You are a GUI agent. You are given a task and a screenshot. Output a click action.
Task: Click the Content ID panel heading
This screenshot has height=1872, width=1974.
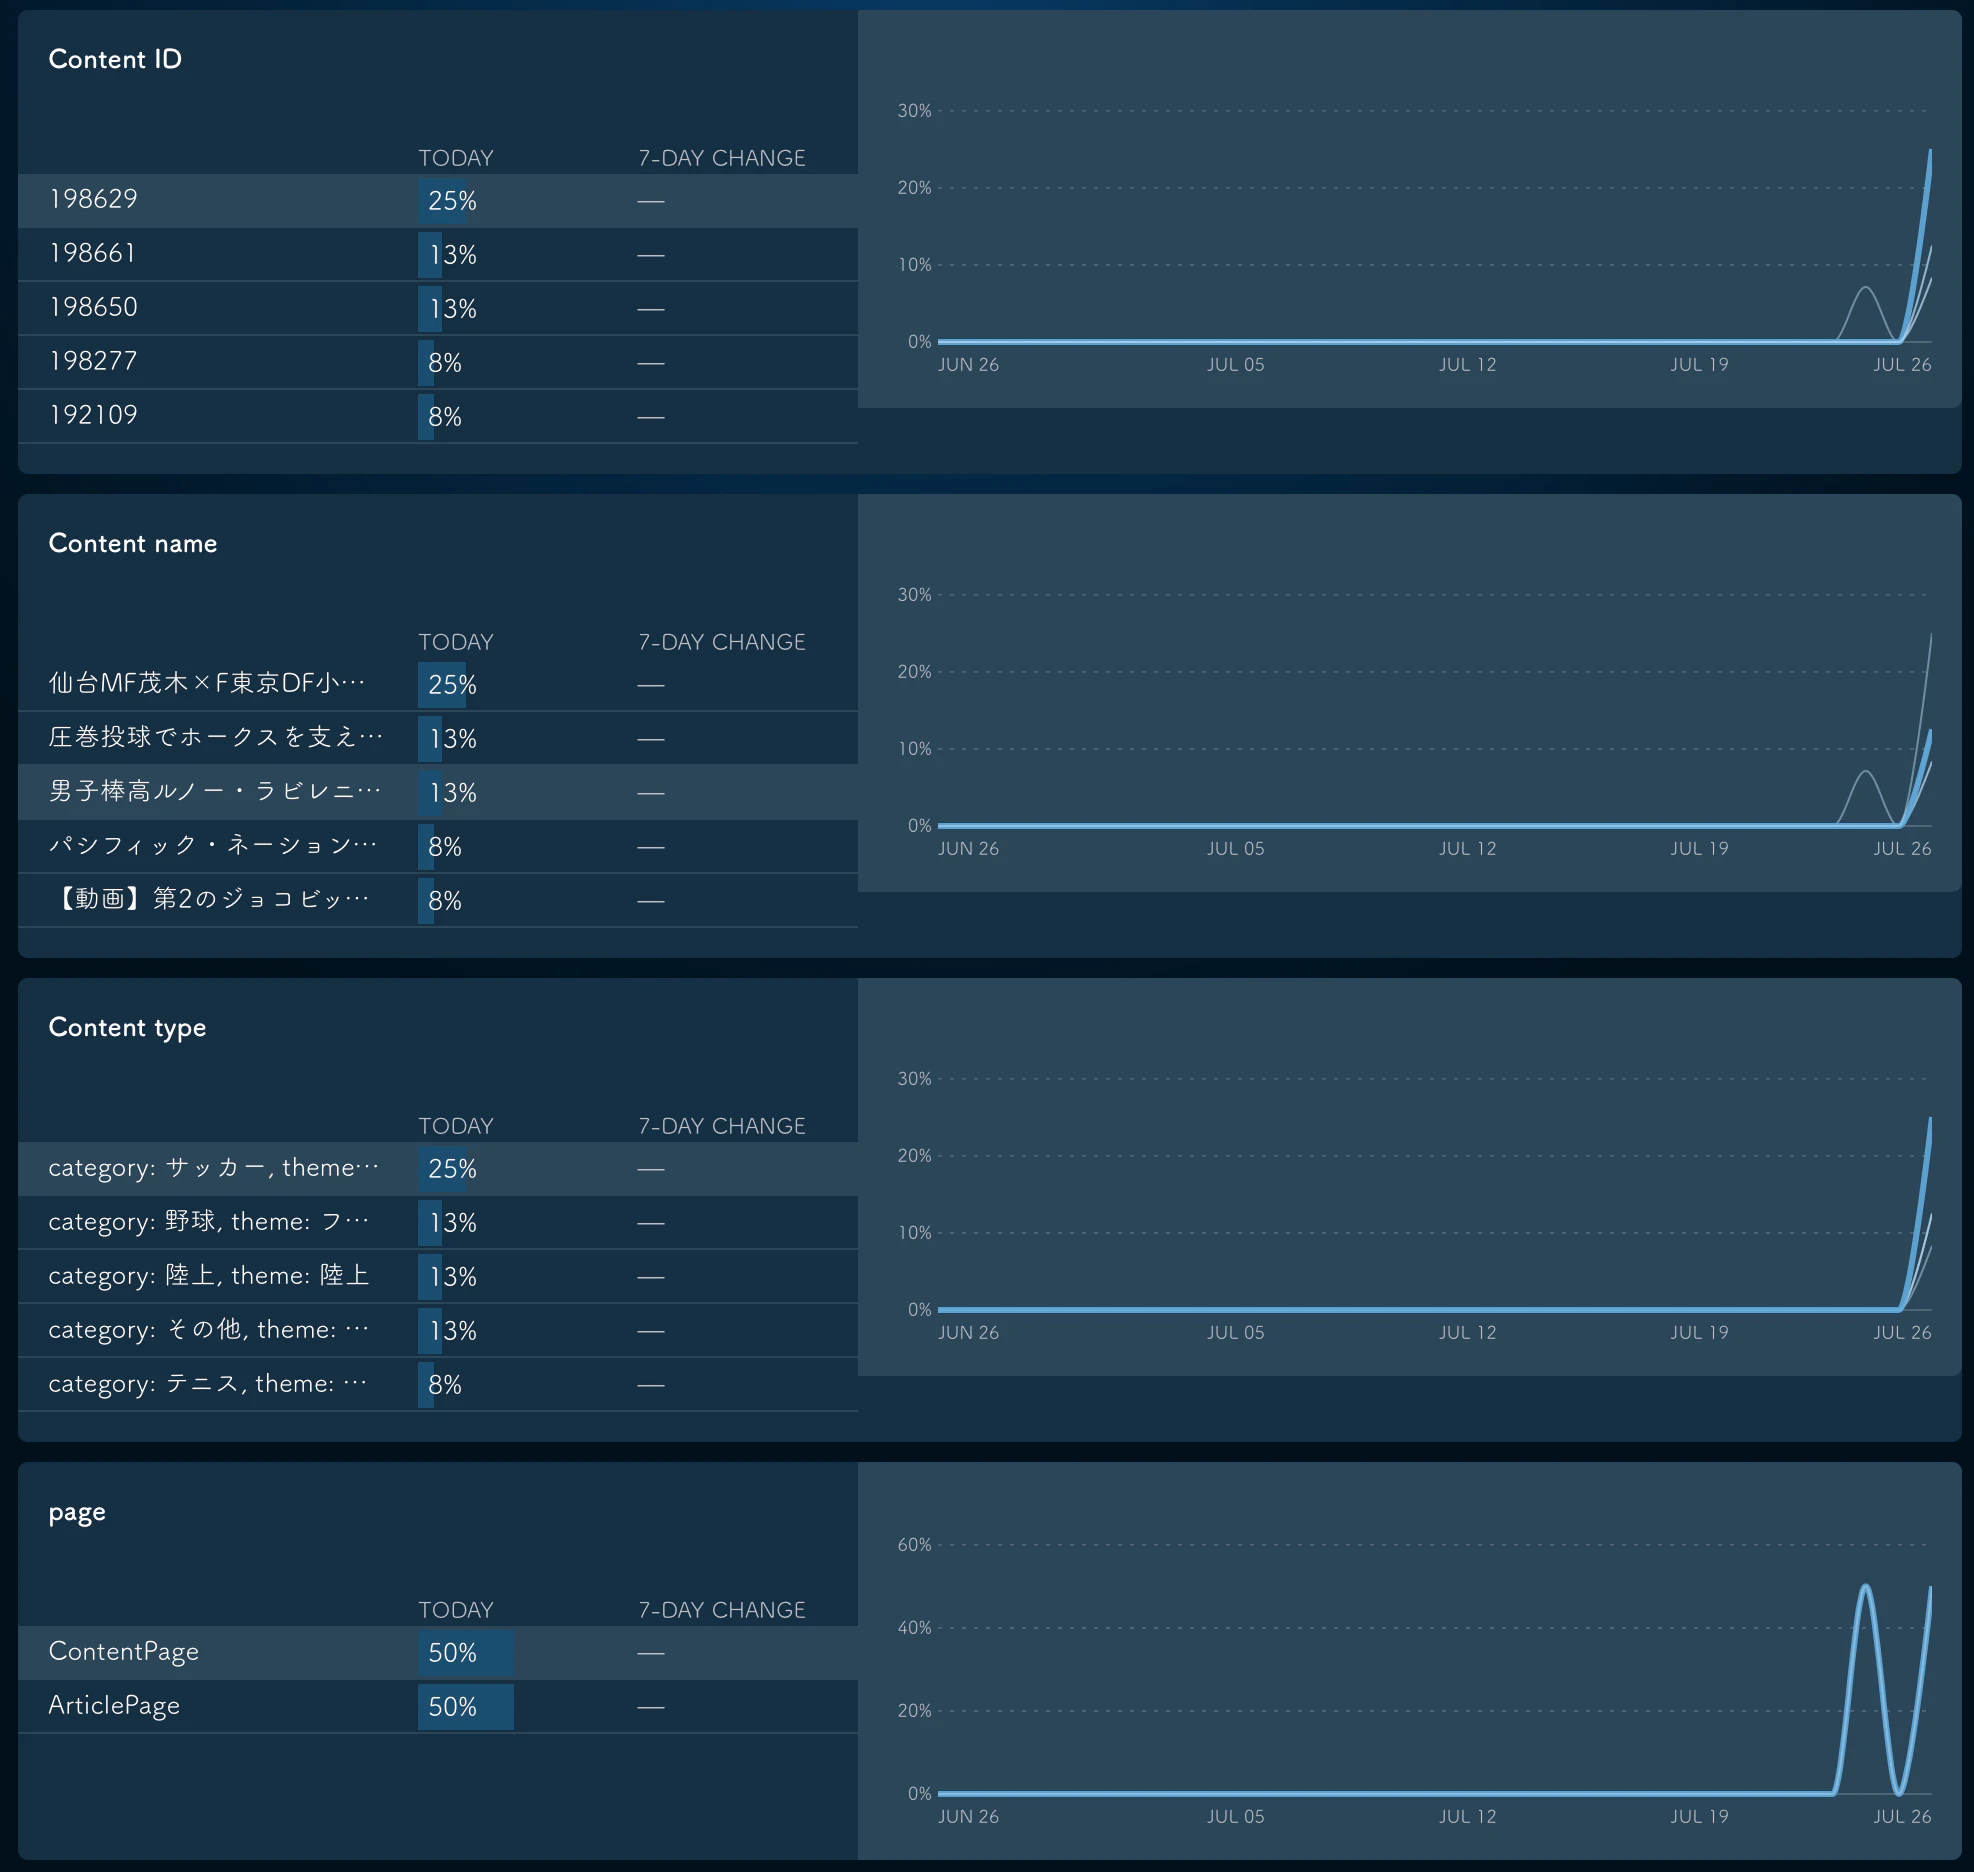(x=115, y=59)
